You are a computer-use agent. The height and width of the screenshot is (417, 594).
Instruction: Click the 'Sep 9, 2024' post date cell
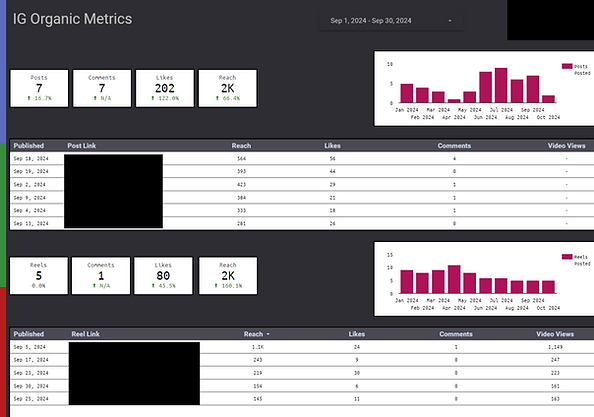click(x=30, y=198)
